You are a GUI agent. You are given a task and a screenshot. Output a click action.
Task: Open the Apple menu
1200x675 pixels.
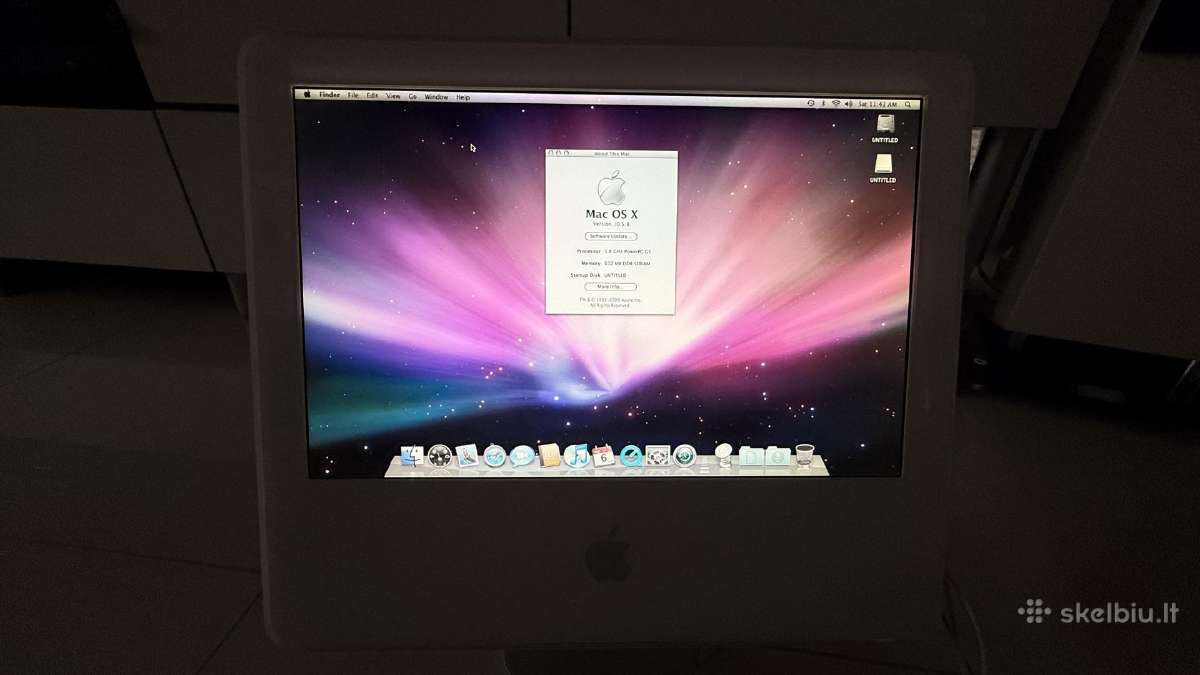coord(307,95)
